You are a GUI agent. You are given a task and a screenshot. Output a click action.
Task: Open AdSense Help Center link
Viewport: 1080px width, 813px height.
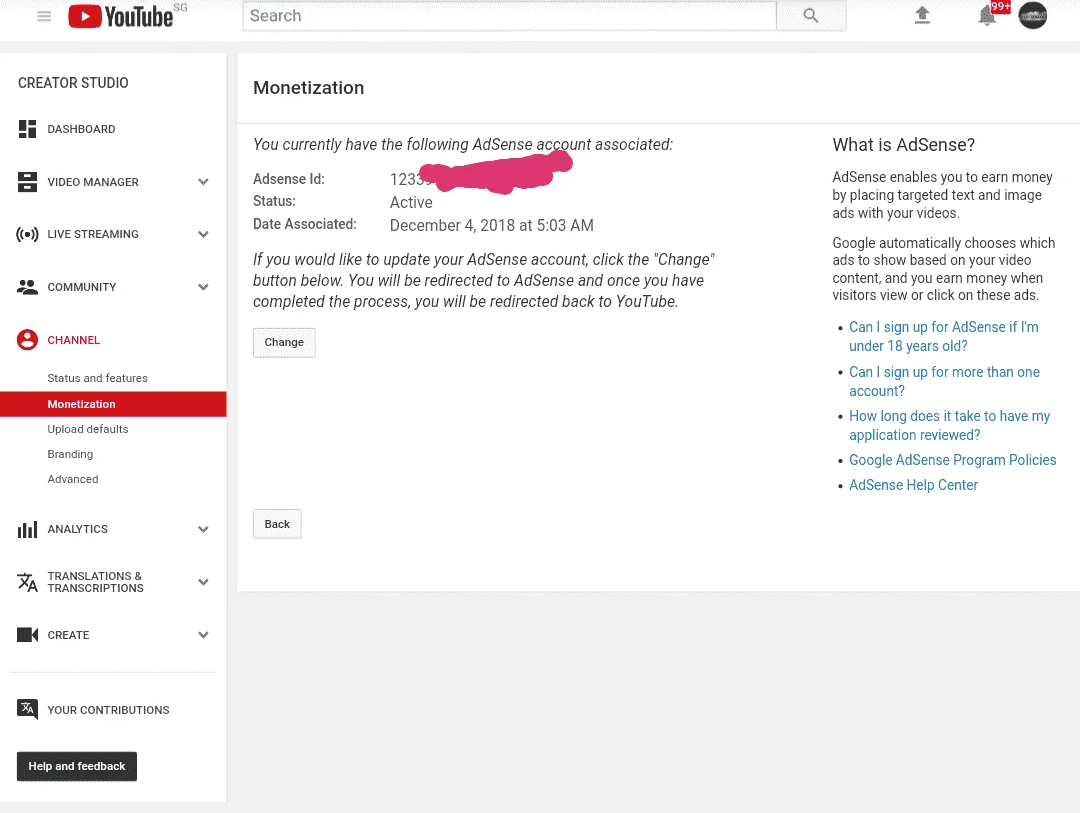coord(913,485)
